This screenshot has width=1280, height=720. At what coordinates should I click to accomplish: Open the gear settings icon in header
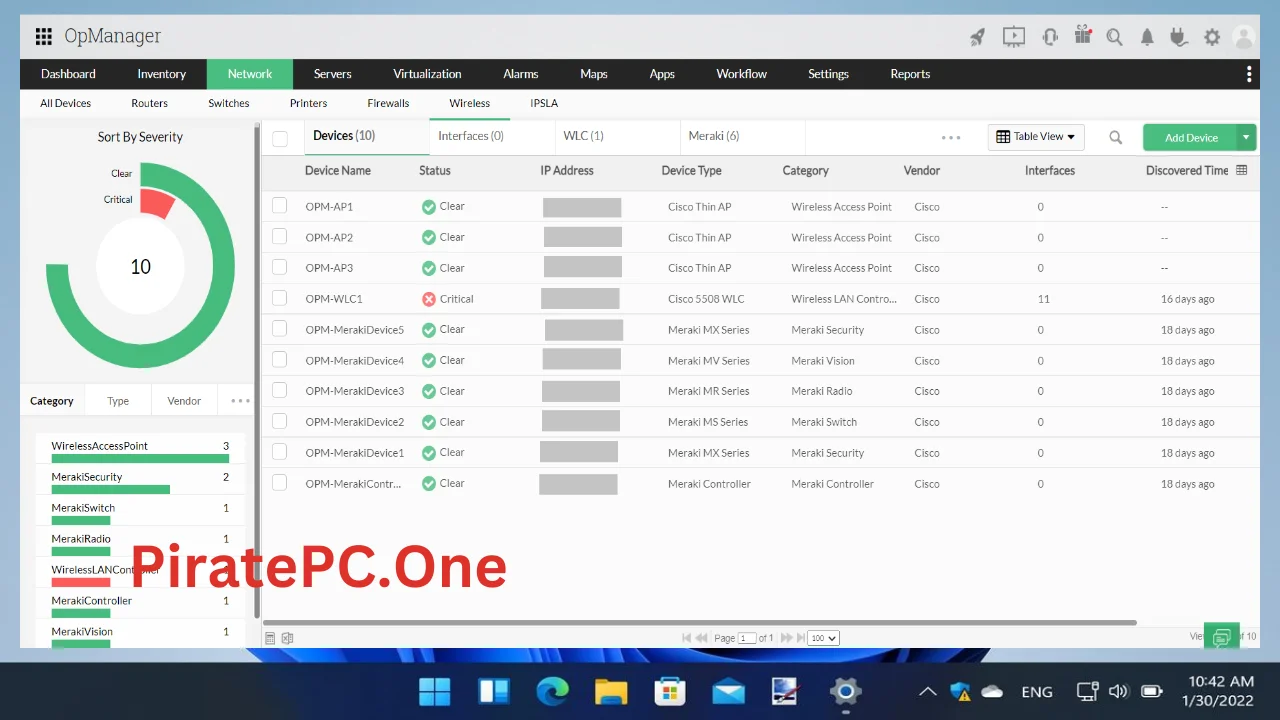(1212, 37)
